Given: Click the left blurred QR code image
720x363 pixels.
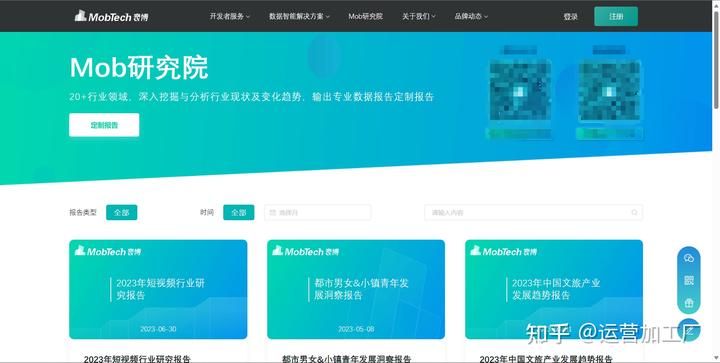Looking at the screenshot, I should click(x=520, y=90).
